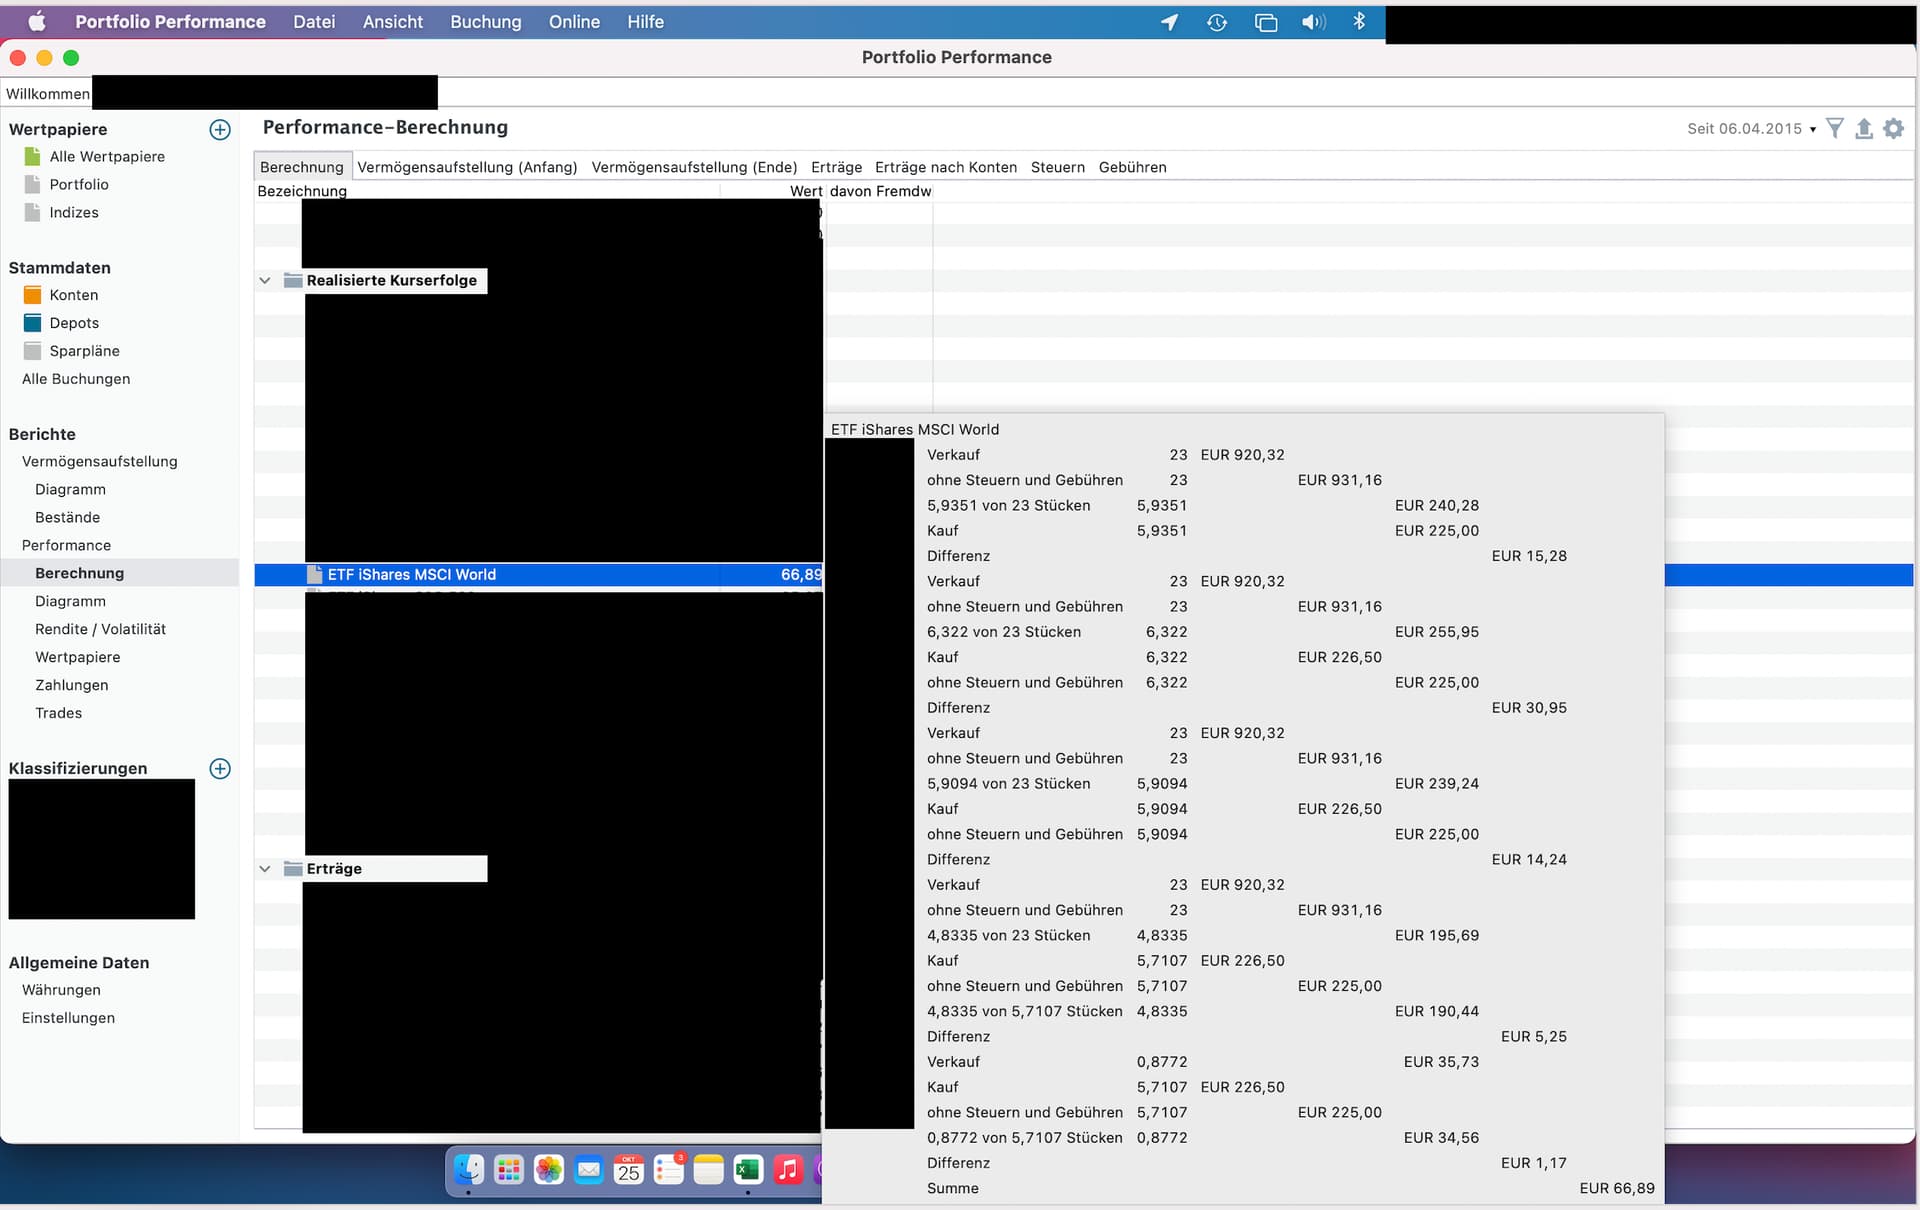
Task: Click the Performance-Berechnung heading
Action: click(385, 127)
